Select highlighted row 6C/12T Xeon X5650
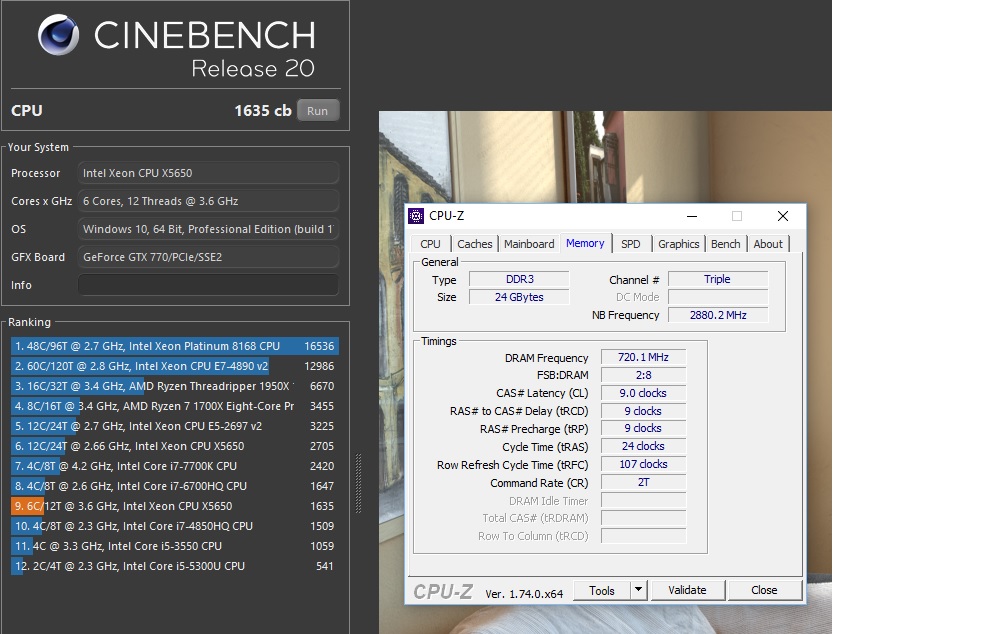Screen dimensions: 1008x634 (175, 506)
